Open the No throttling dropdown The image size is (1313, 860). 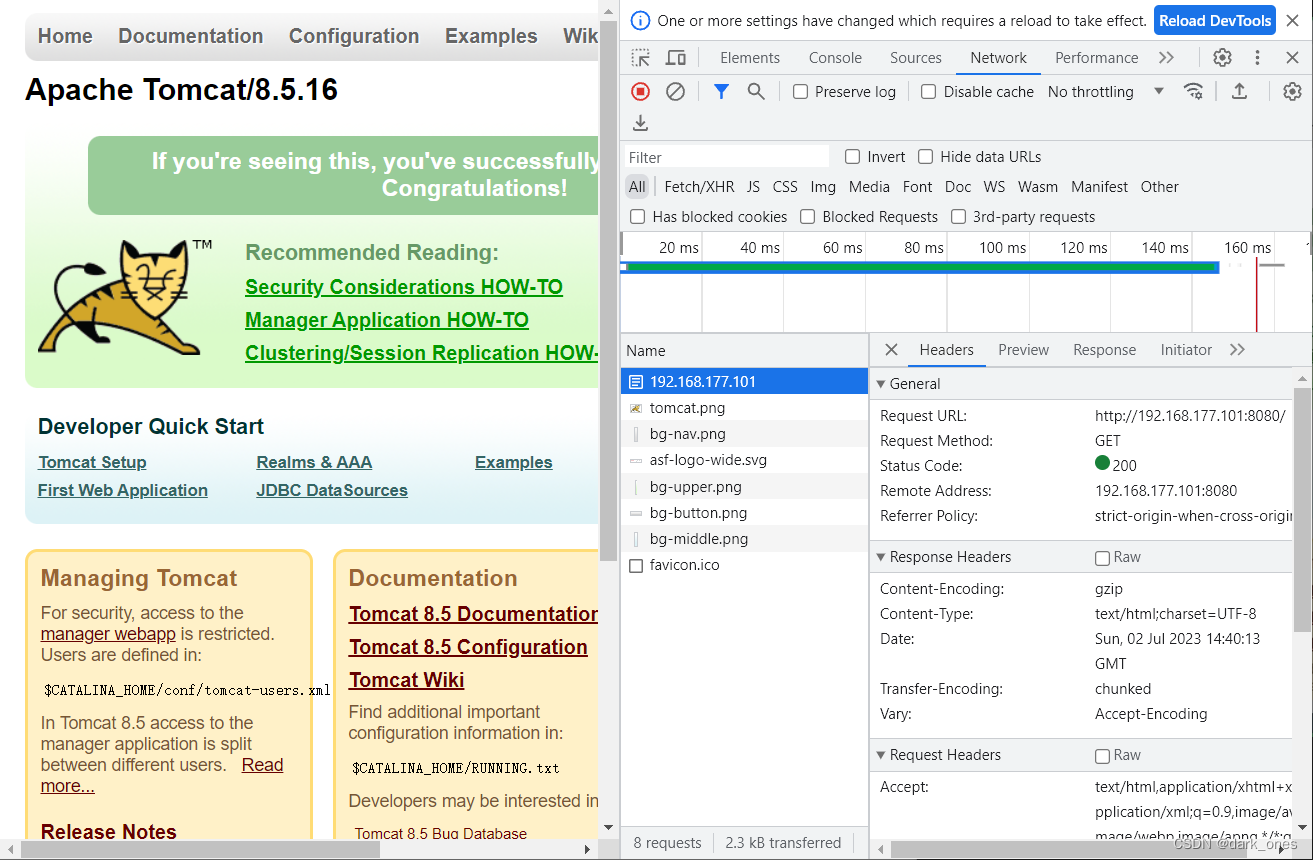click(x=1105, y=92)
